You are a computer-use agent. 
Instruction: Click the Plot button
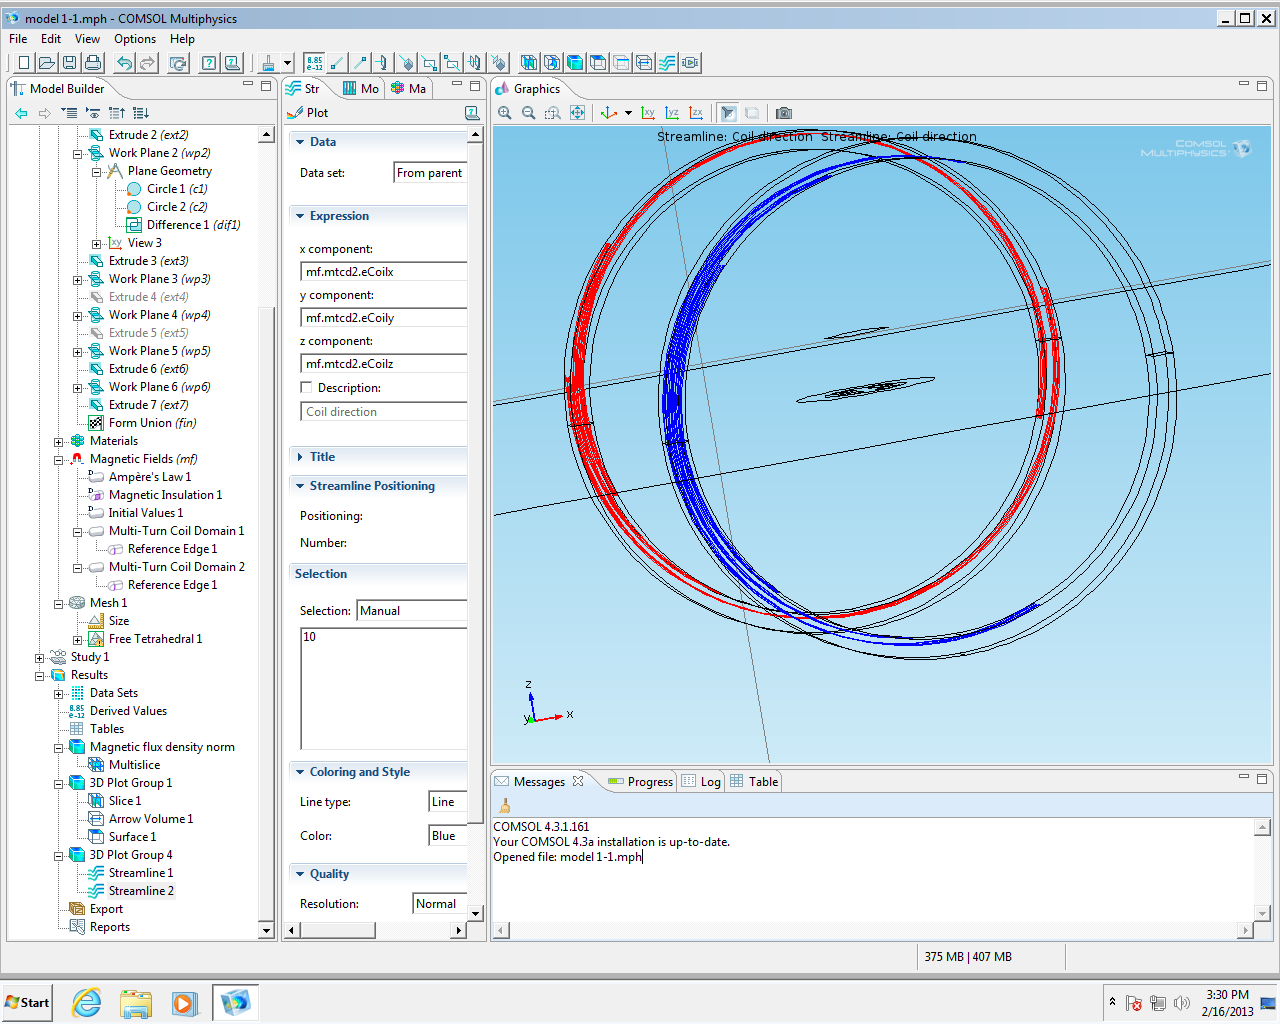[308, 113]
